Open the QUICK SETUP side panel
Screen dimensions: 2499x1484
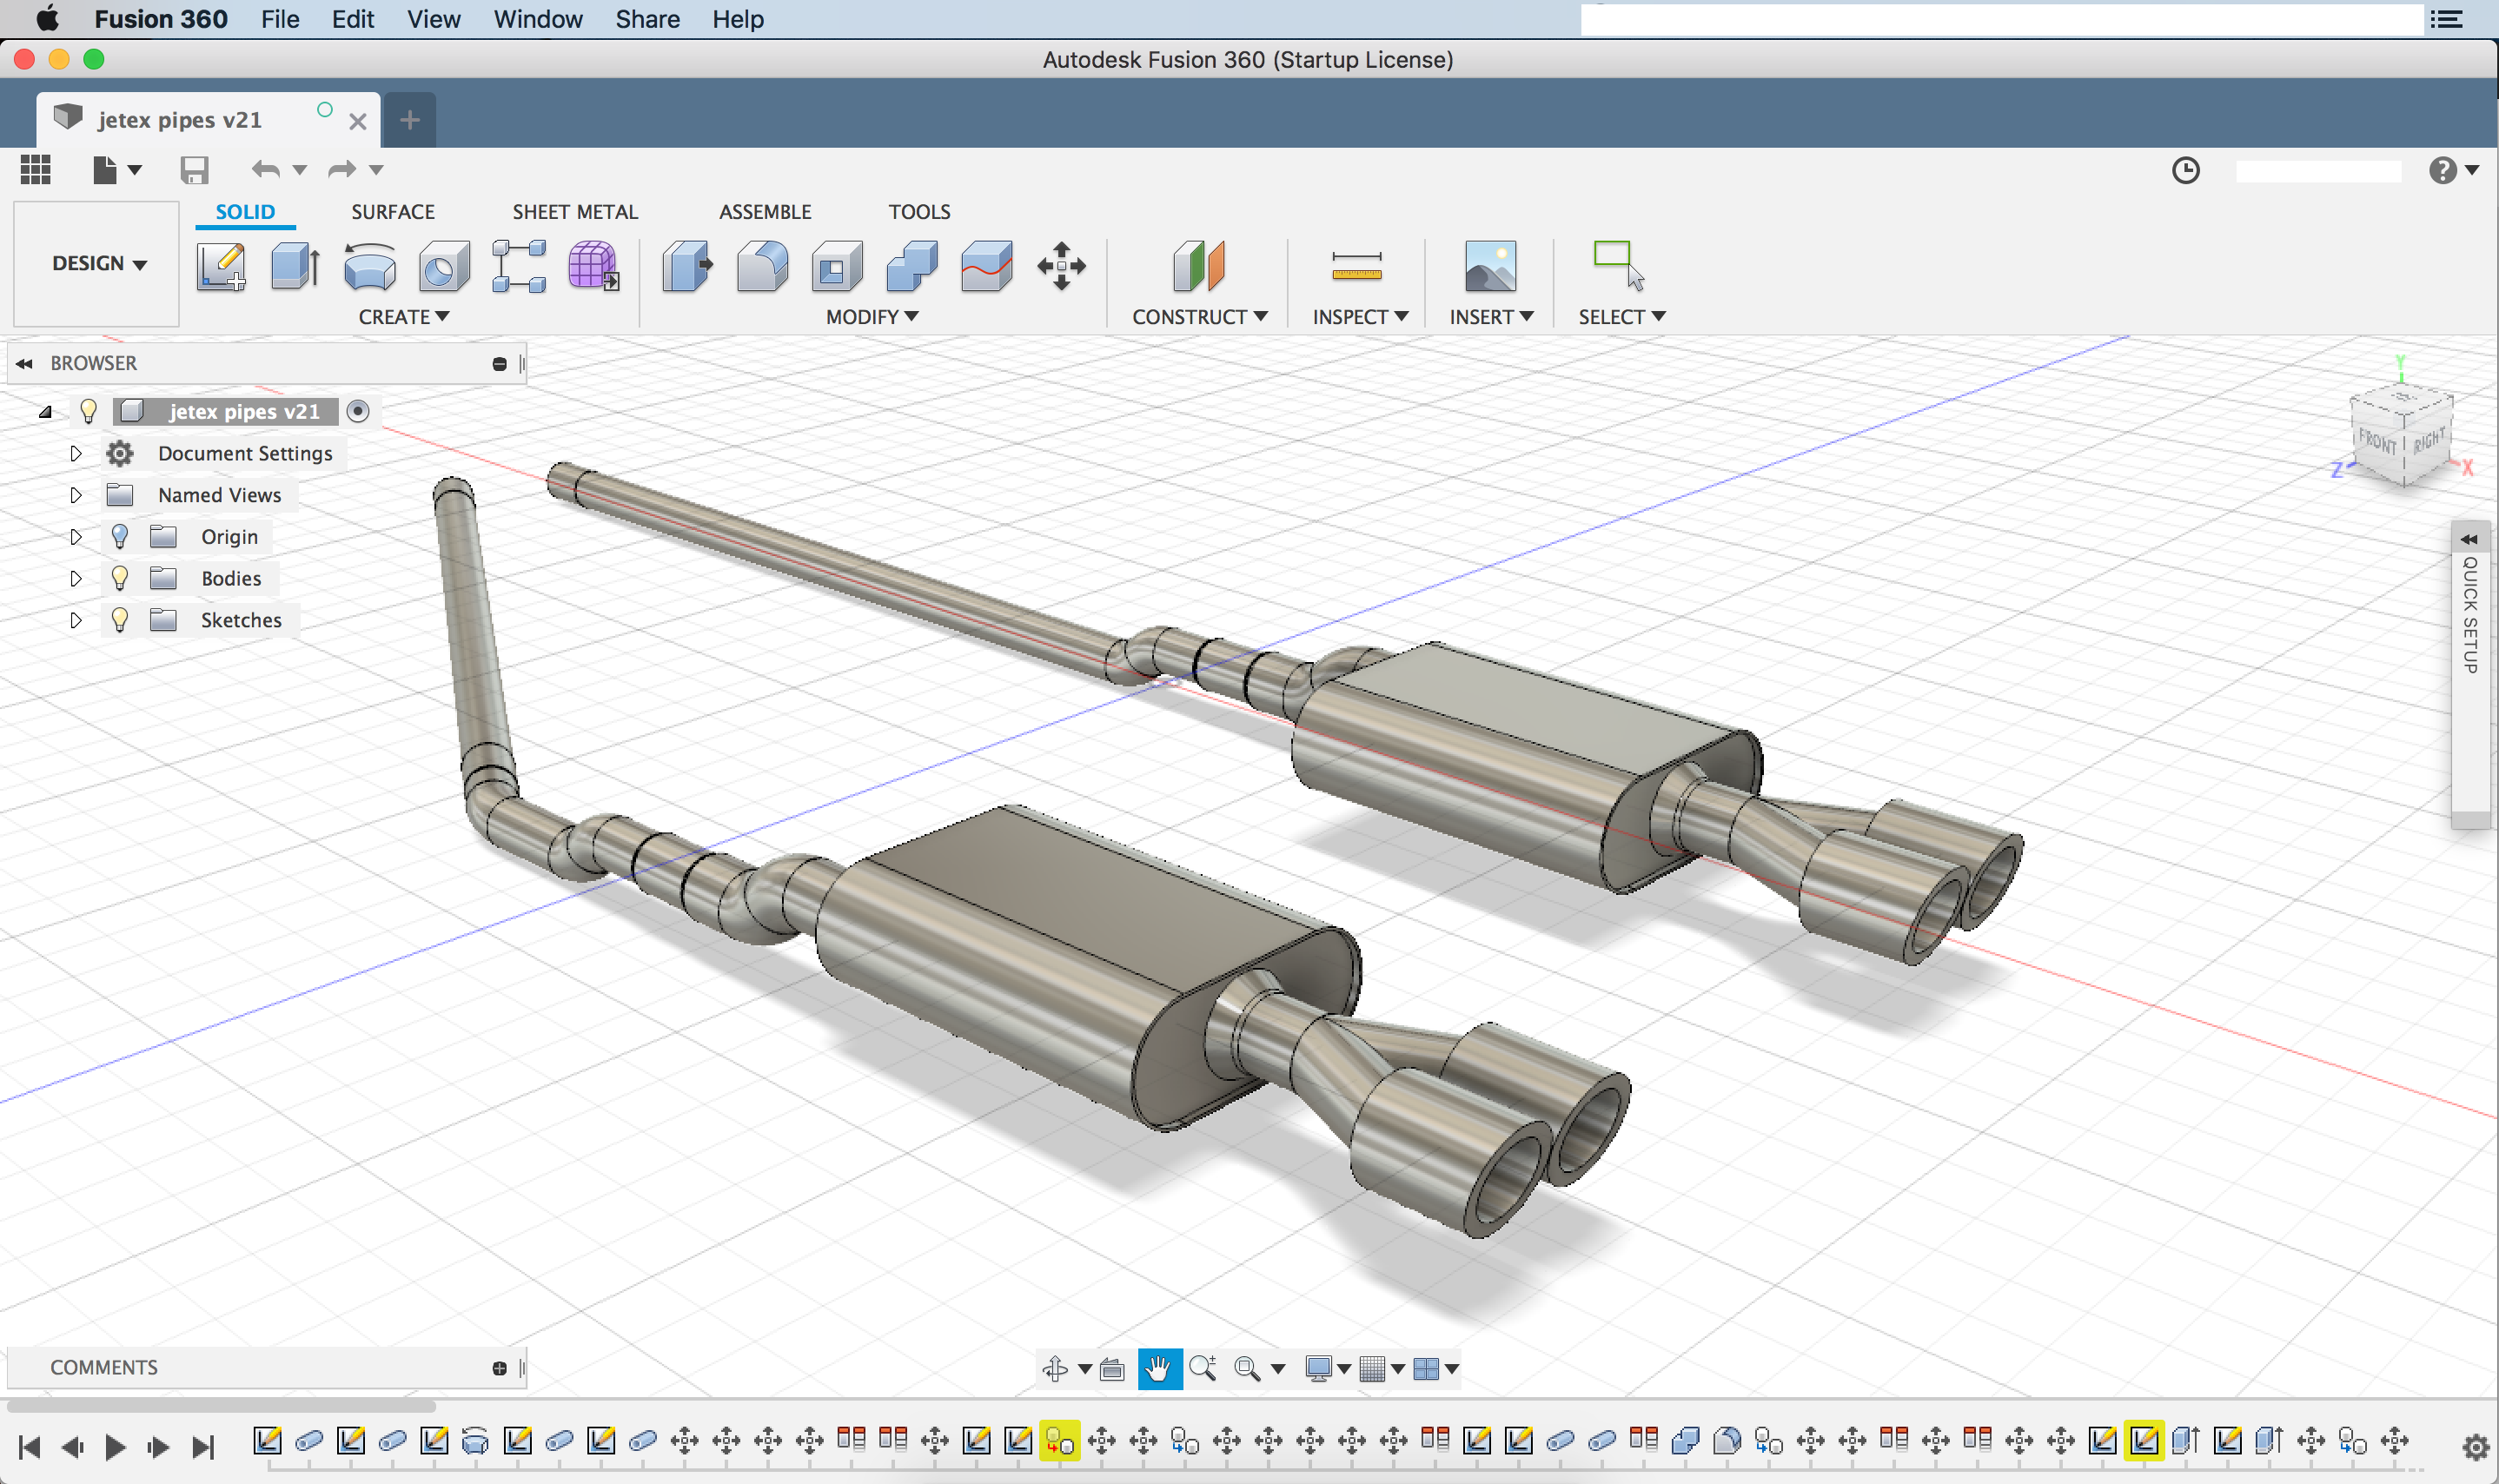(2470, 615)
